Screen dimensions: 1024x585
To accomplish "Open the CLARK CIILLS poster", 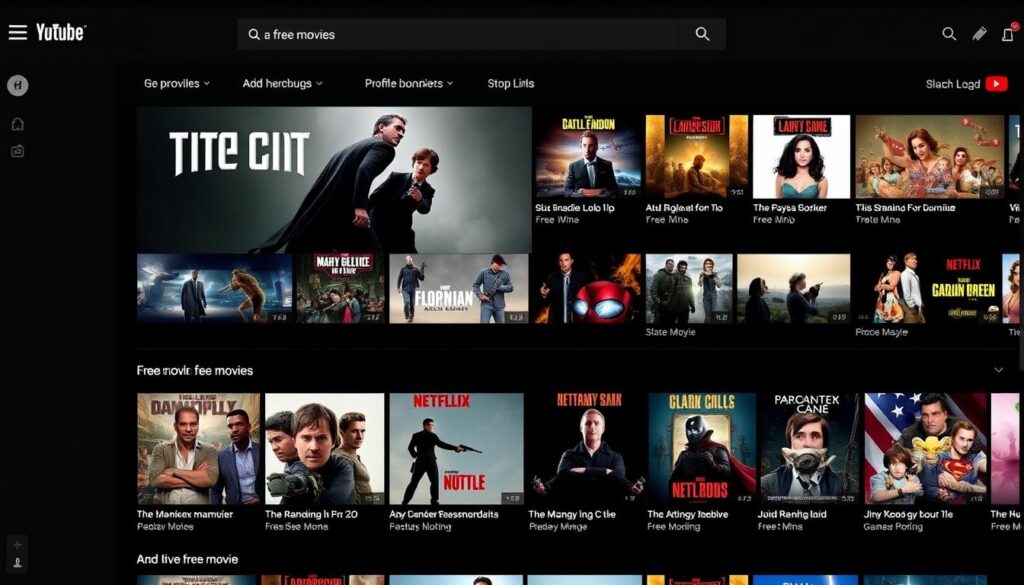I will coord(701,449).
